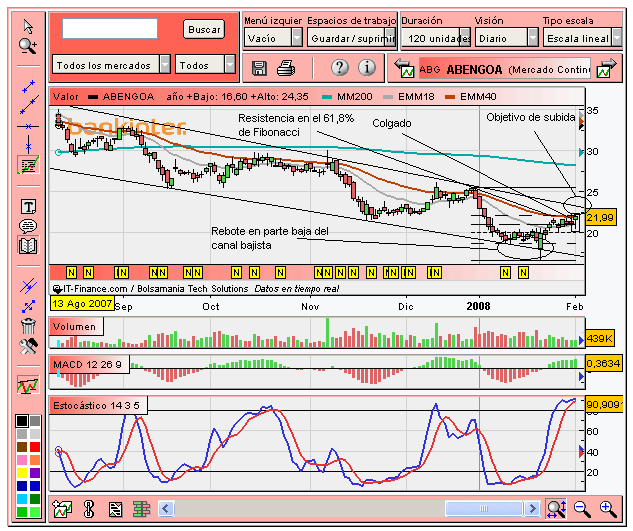Click the Volumen panel label
The height and width of the screenshot is (531, 633).
76,326
